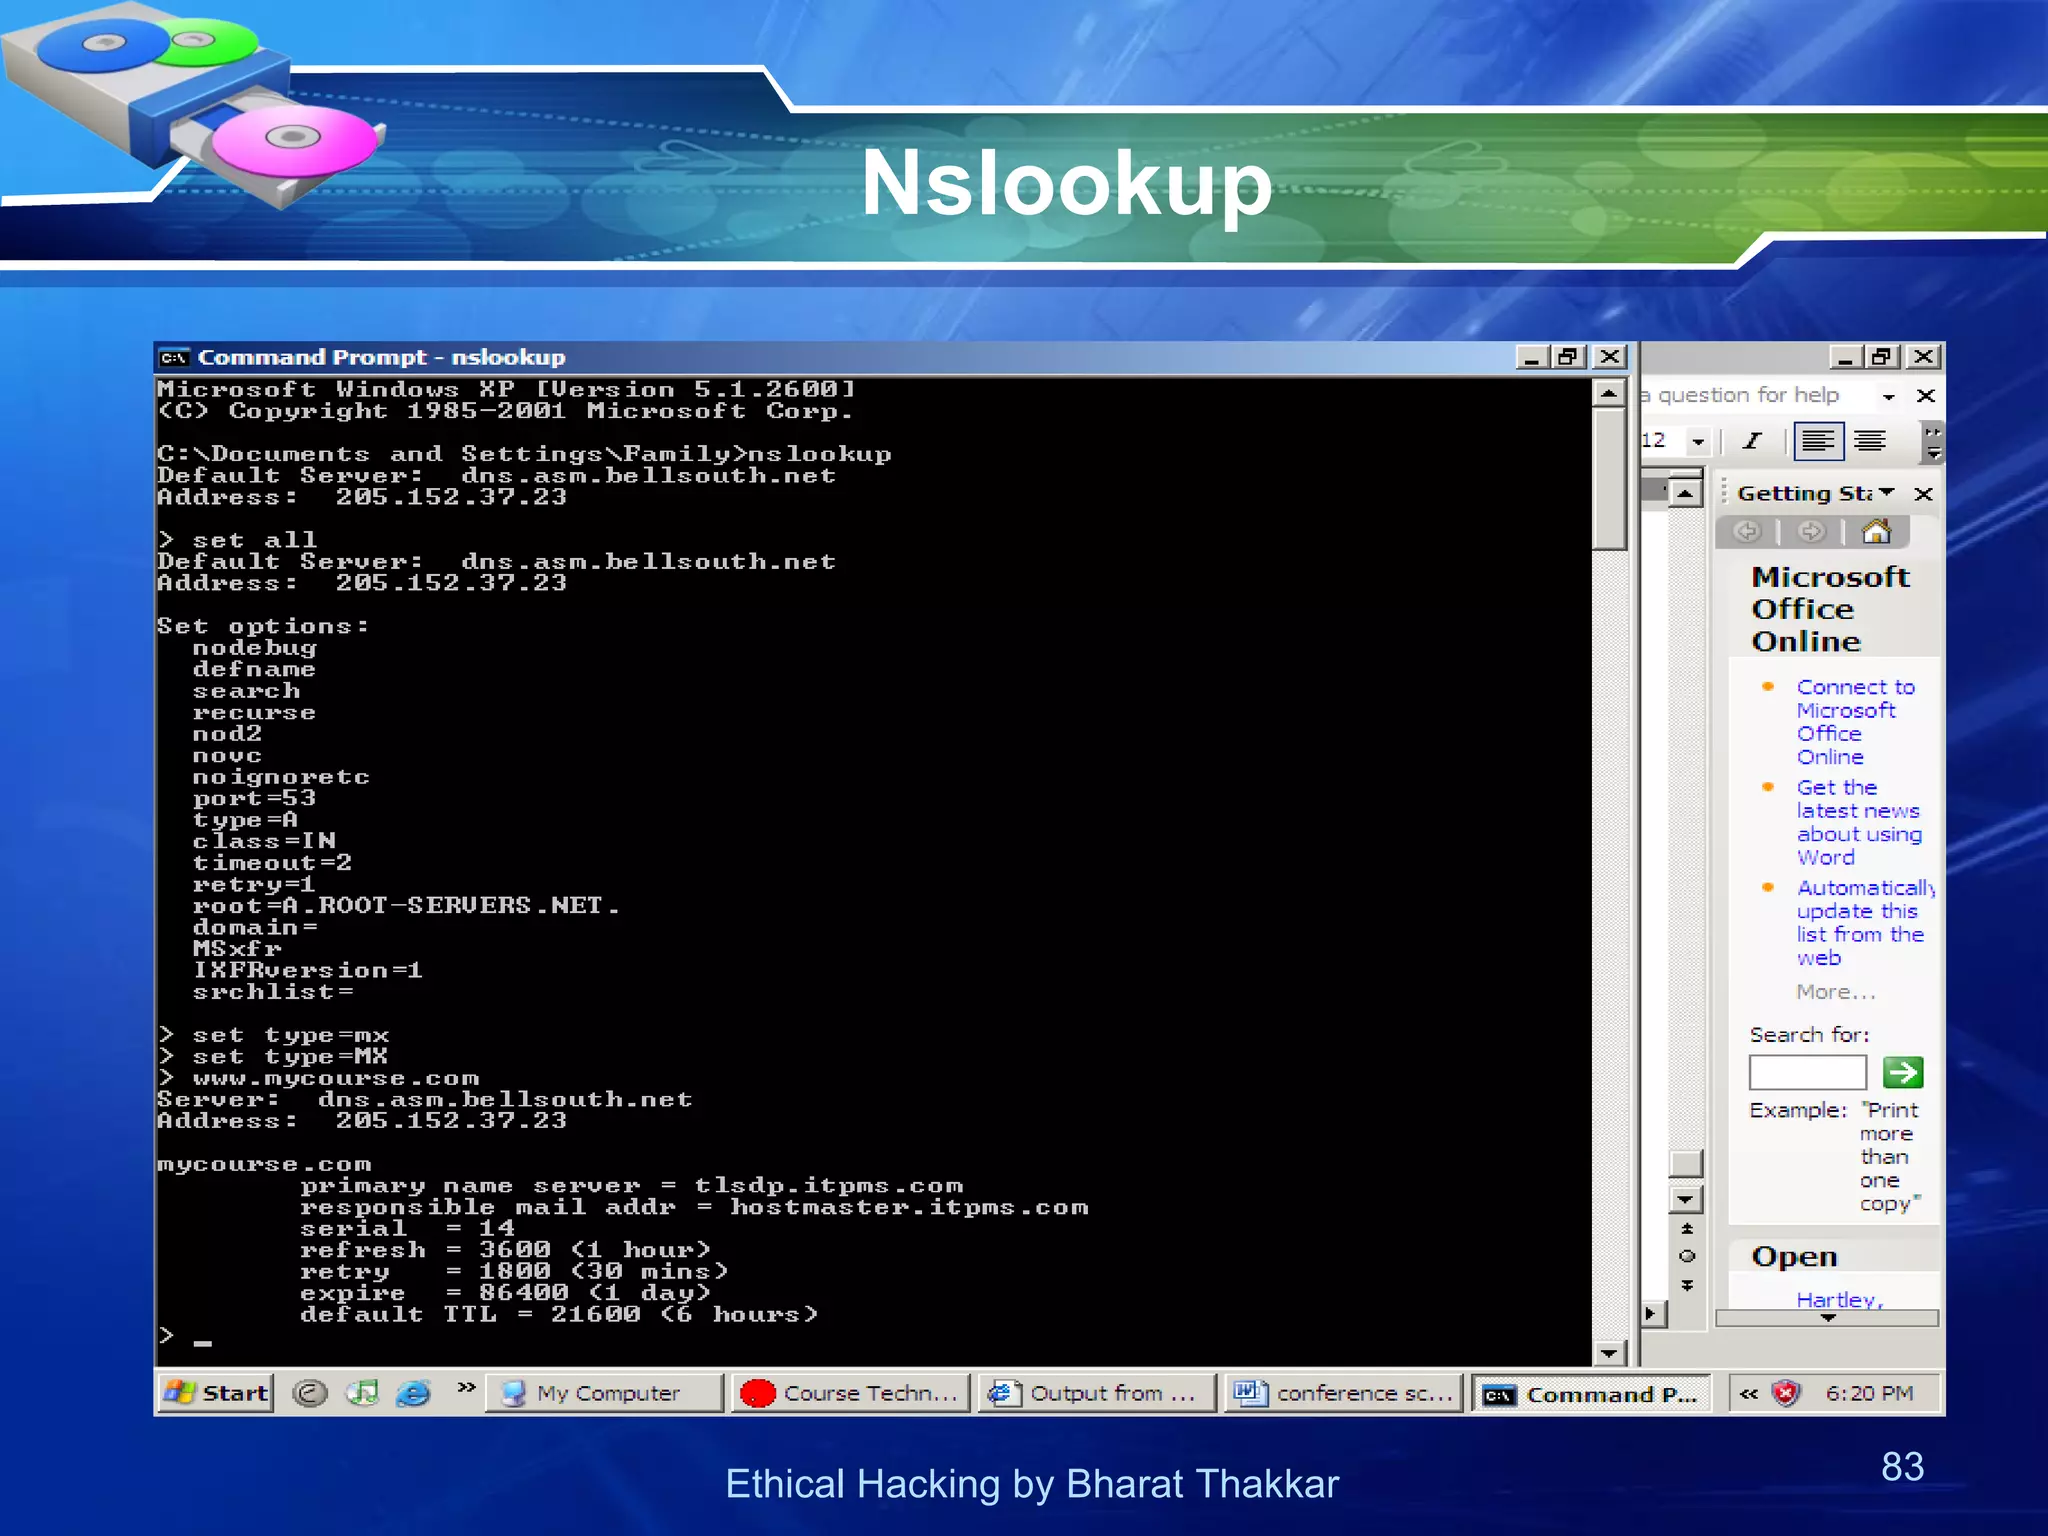The width and height of the screenshot is (2048, 1536).
Task: Click the Home icon in task pane
Action: 1876,531
